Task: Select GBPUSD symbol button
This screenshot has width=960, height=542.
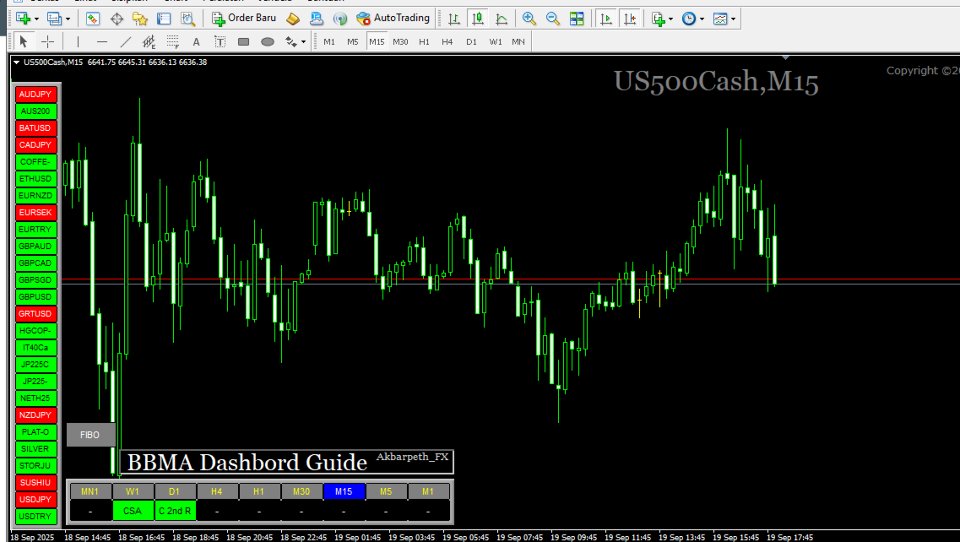Action: 35,297
